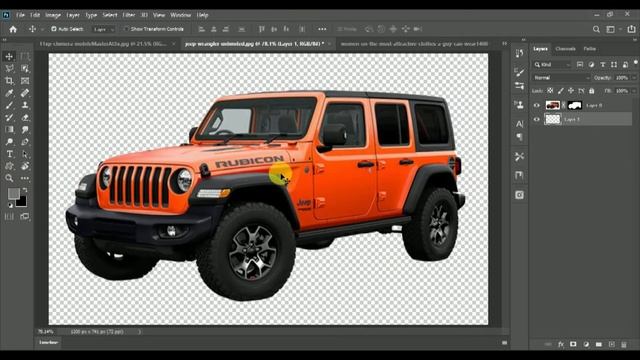Toggle lock transparent pixels
The height and width of the screenshot is (360, 640).
(550, 91)
